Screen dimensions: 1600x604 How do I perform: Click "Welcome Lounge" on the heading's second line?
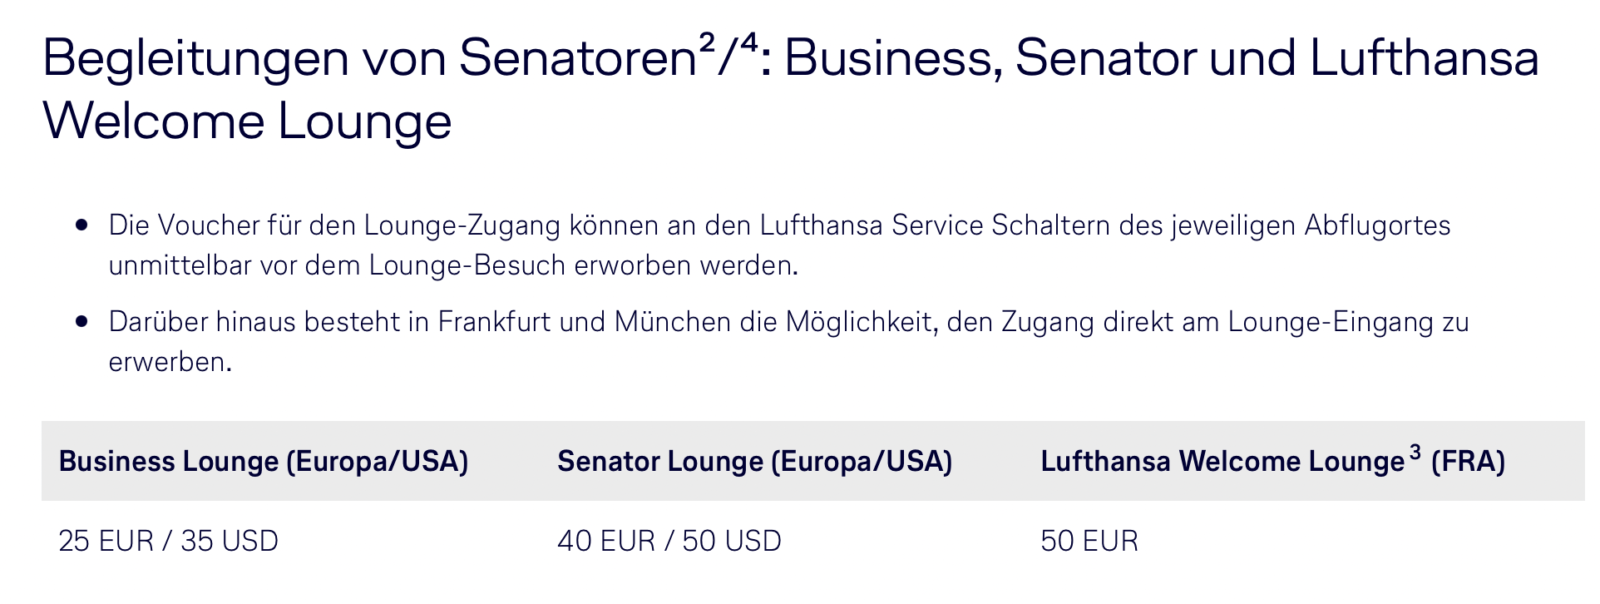coord(247,122)
